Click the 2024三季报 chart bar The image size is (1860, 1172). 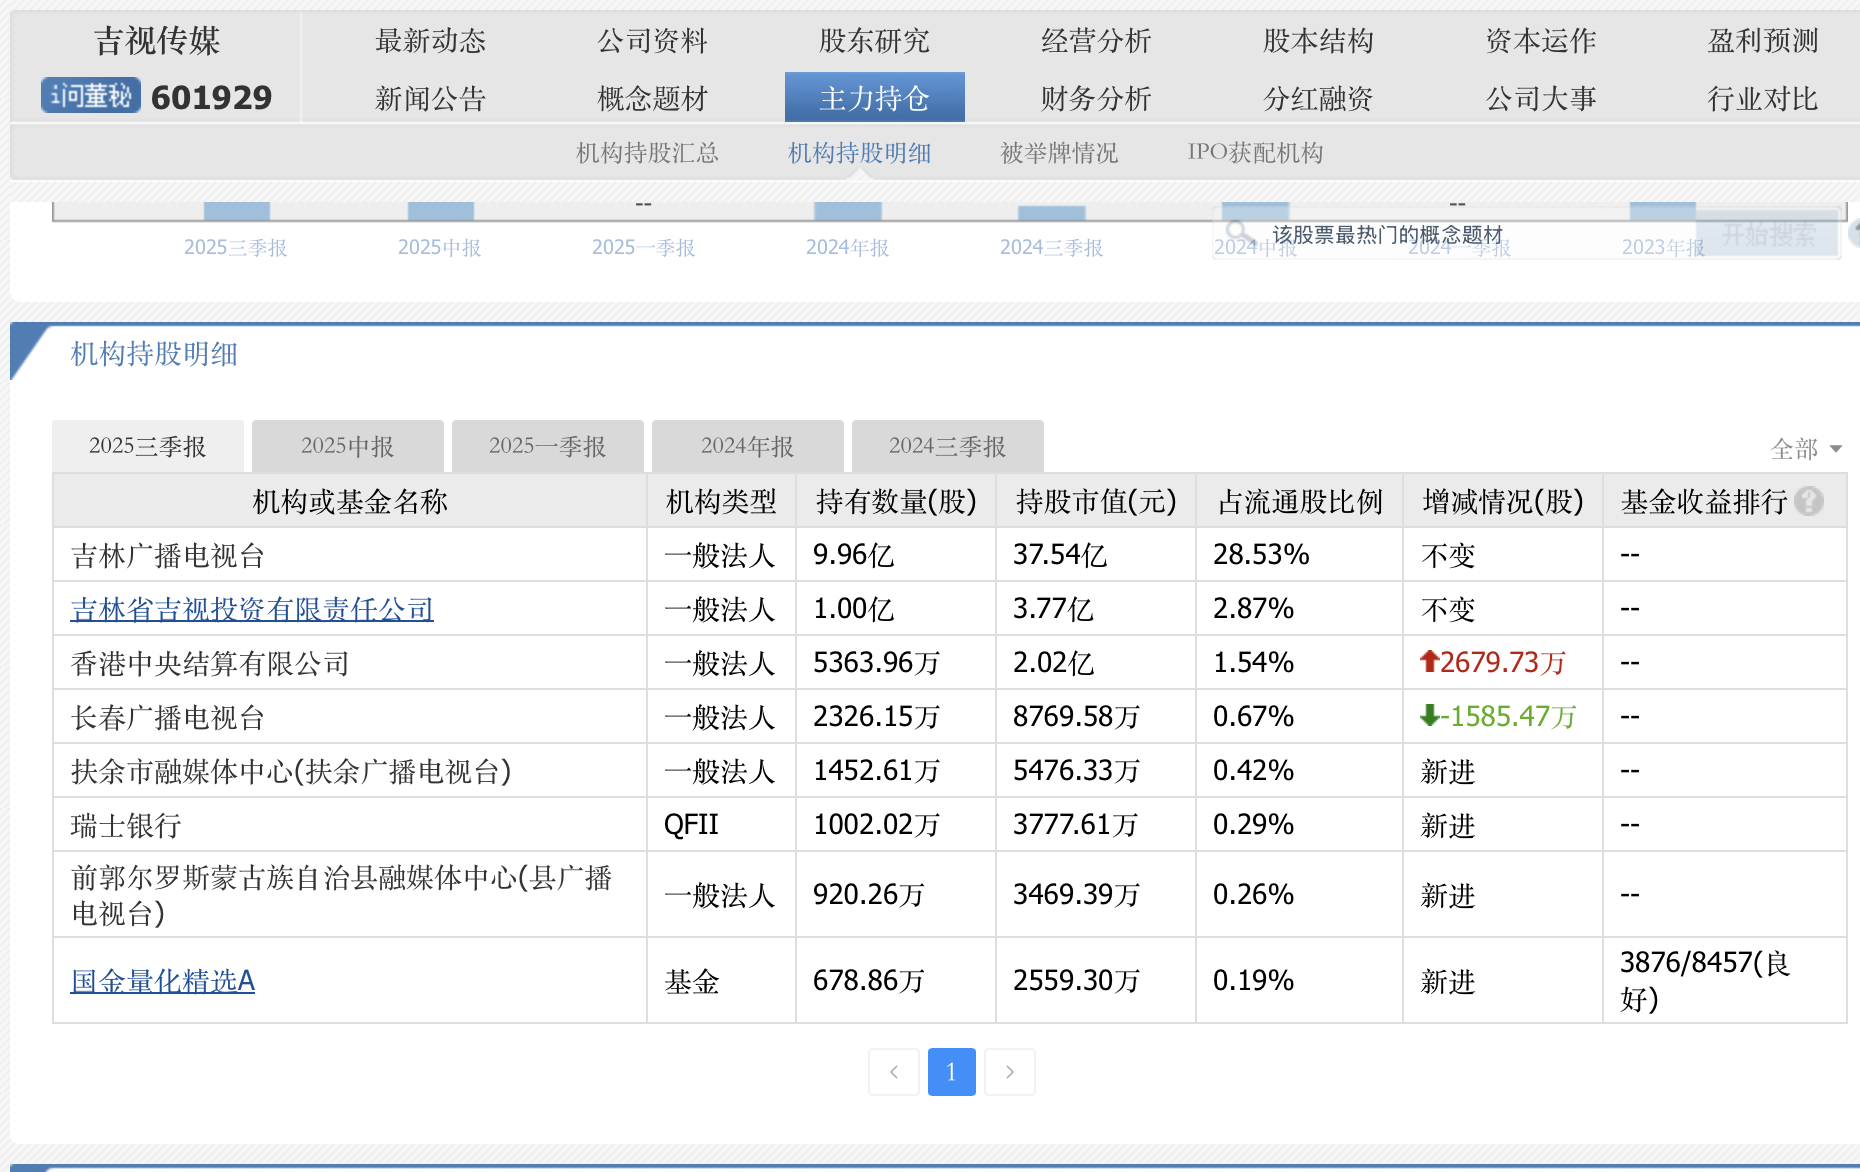pyautogui.click(x=1052, y=213)
